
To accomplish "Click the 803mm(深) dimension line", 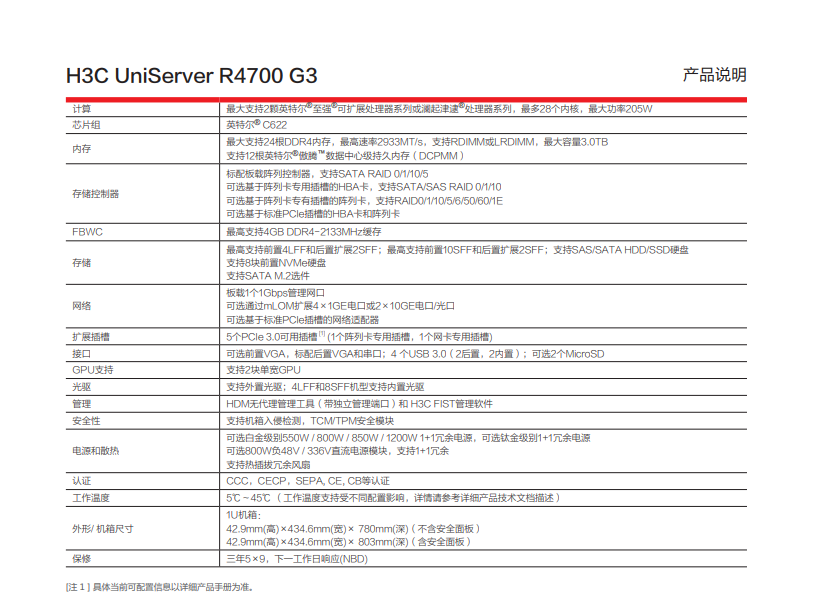I will click(x=348, y=542).
